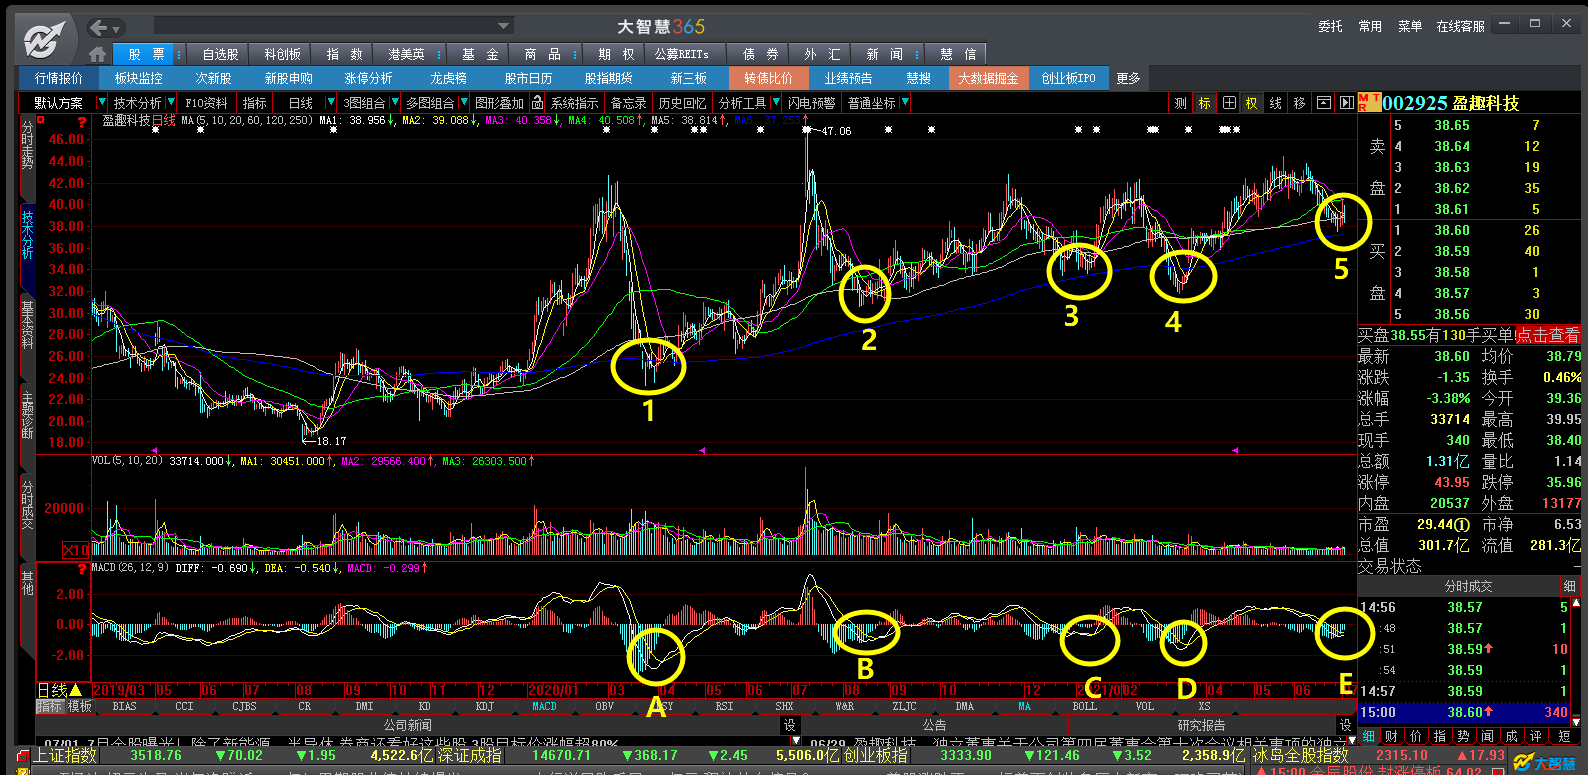Click the 委托 button in the title bar
The height and width of the screenshot is (775, 1588).
1330,26
